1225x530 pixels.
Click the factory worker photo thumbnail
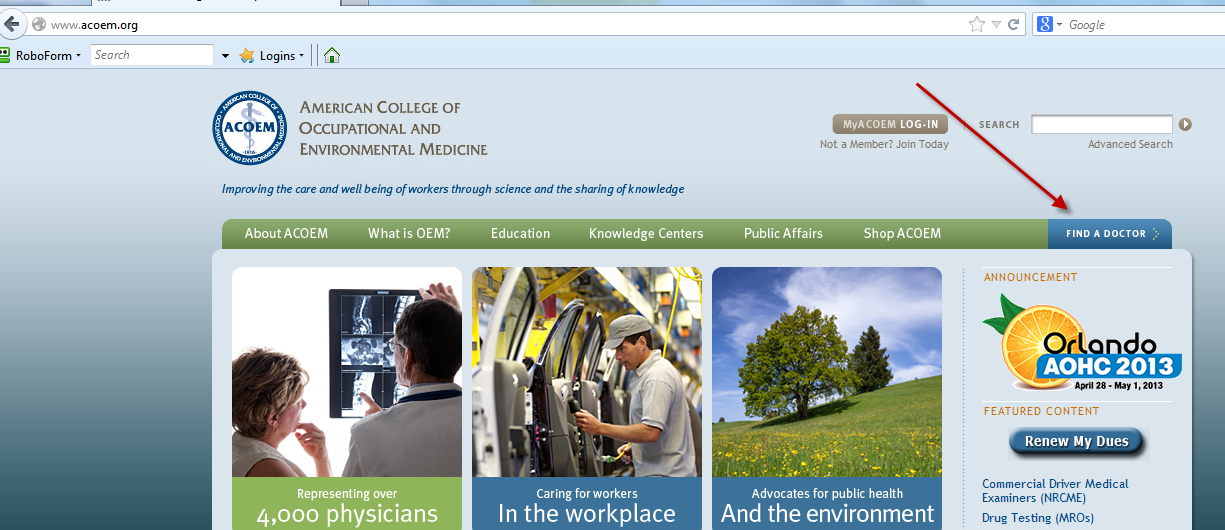(587, 372)
